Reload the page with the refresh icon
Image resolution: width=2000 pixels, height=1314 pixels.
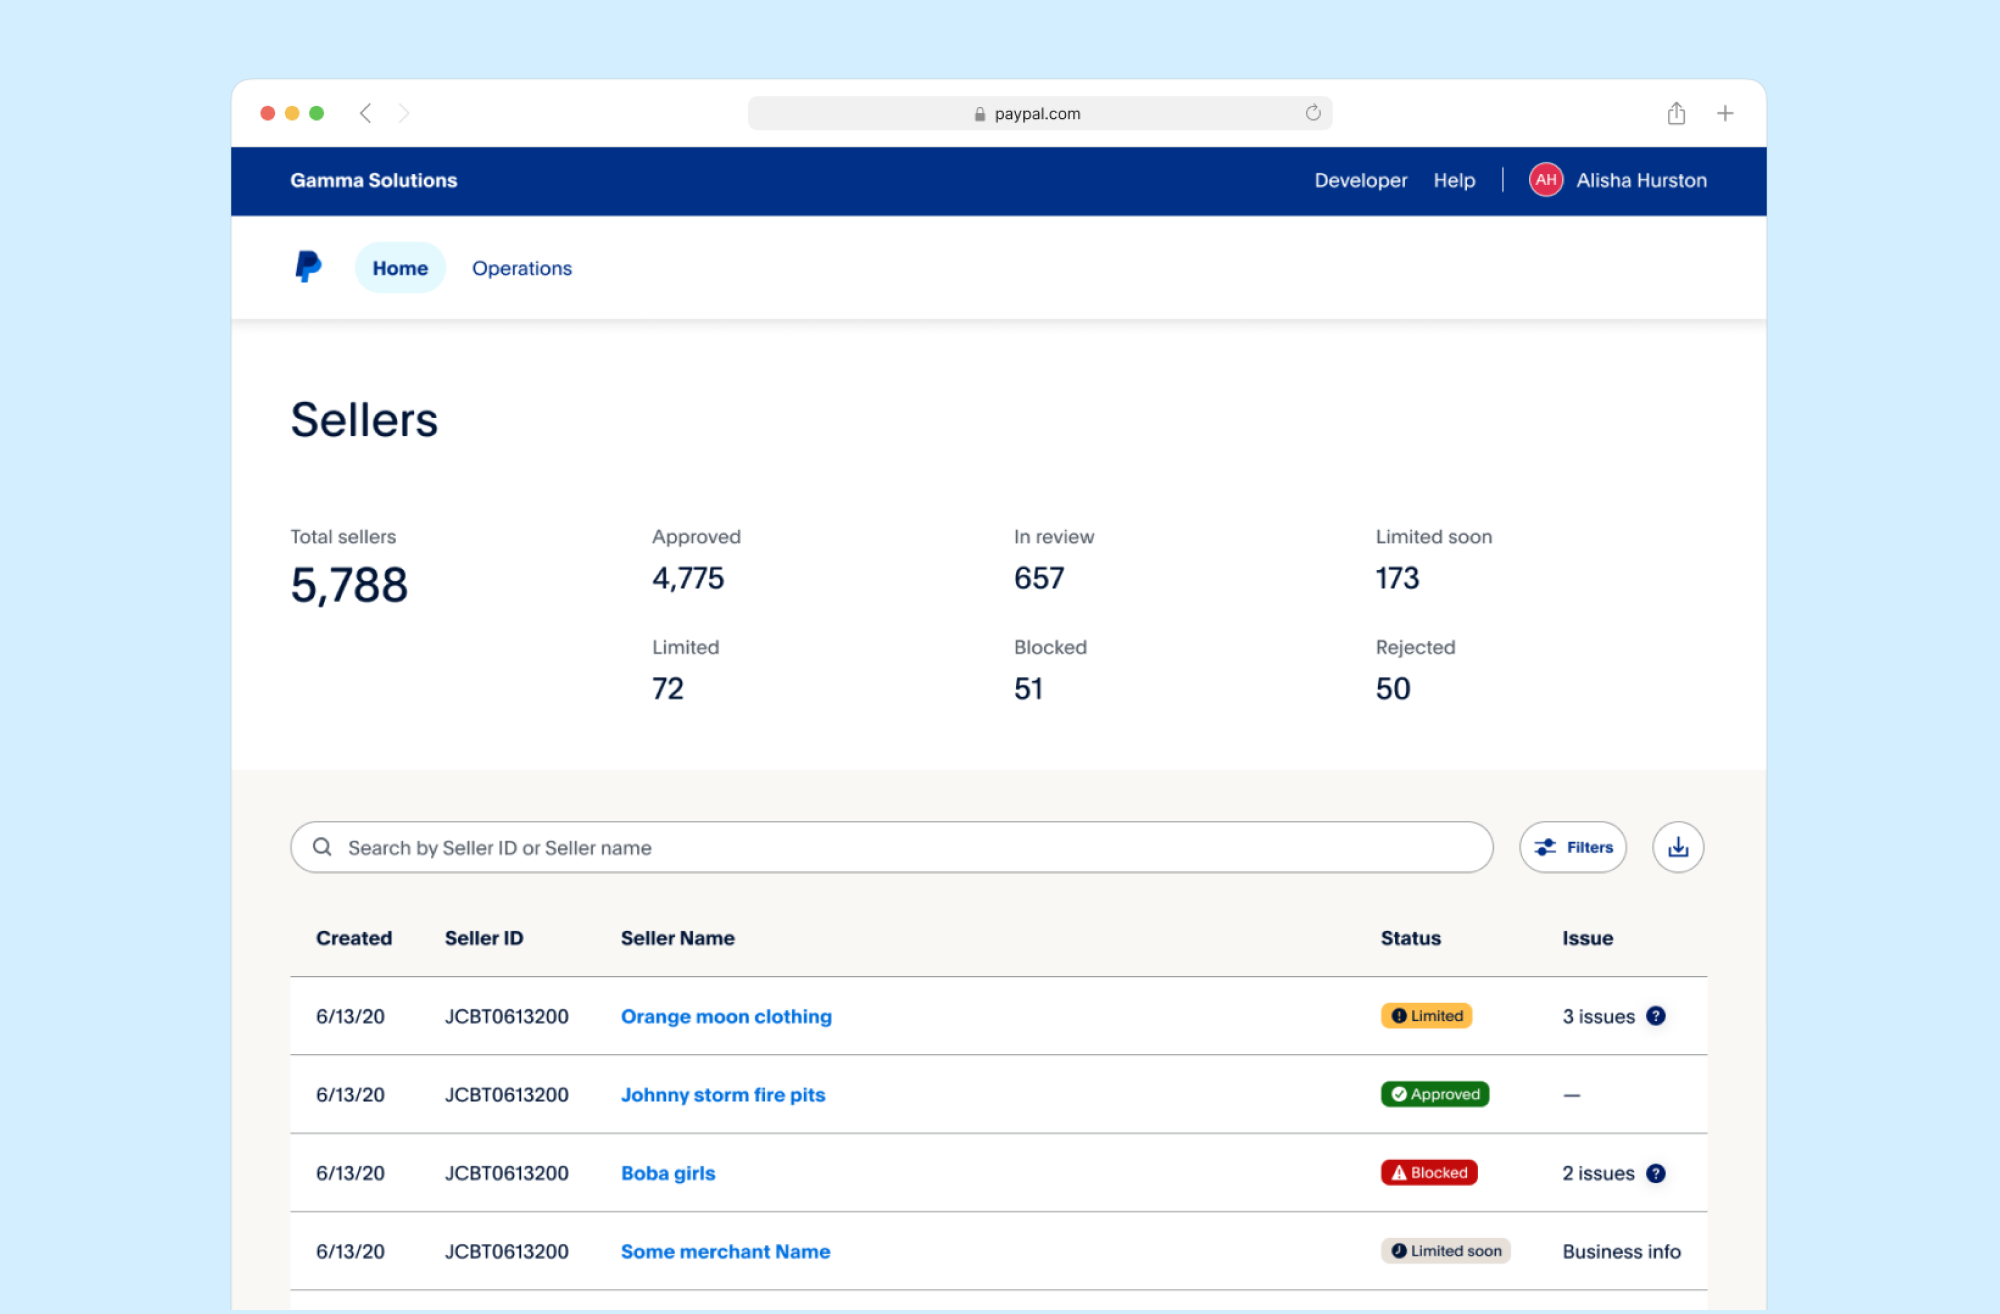[x=1313, y=113]
